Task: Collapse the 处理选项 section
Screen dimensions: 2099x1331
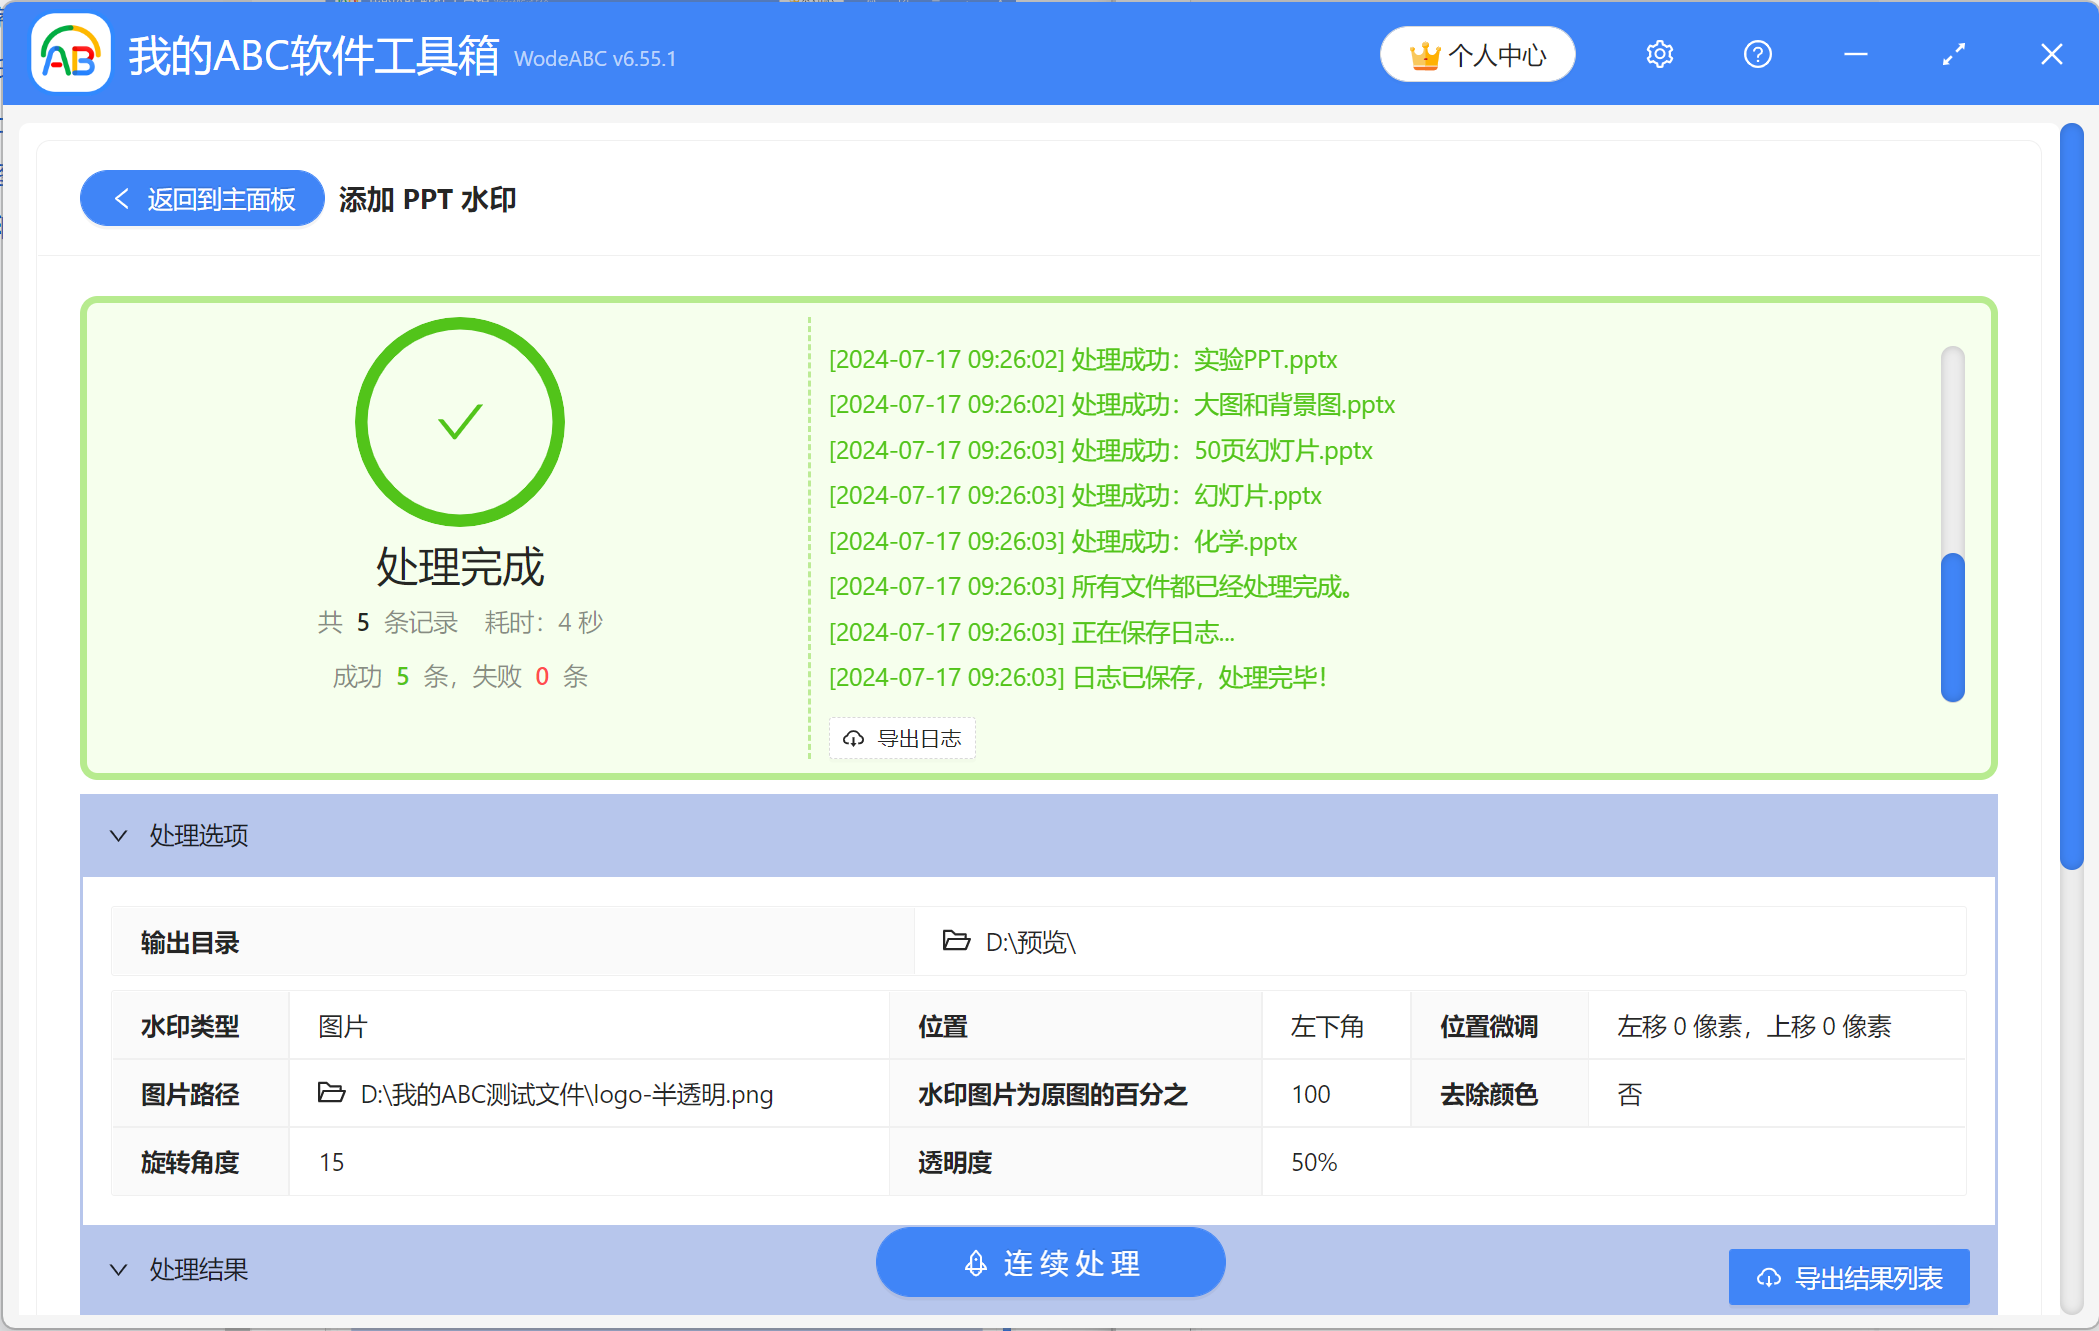Action: (118, 836)
